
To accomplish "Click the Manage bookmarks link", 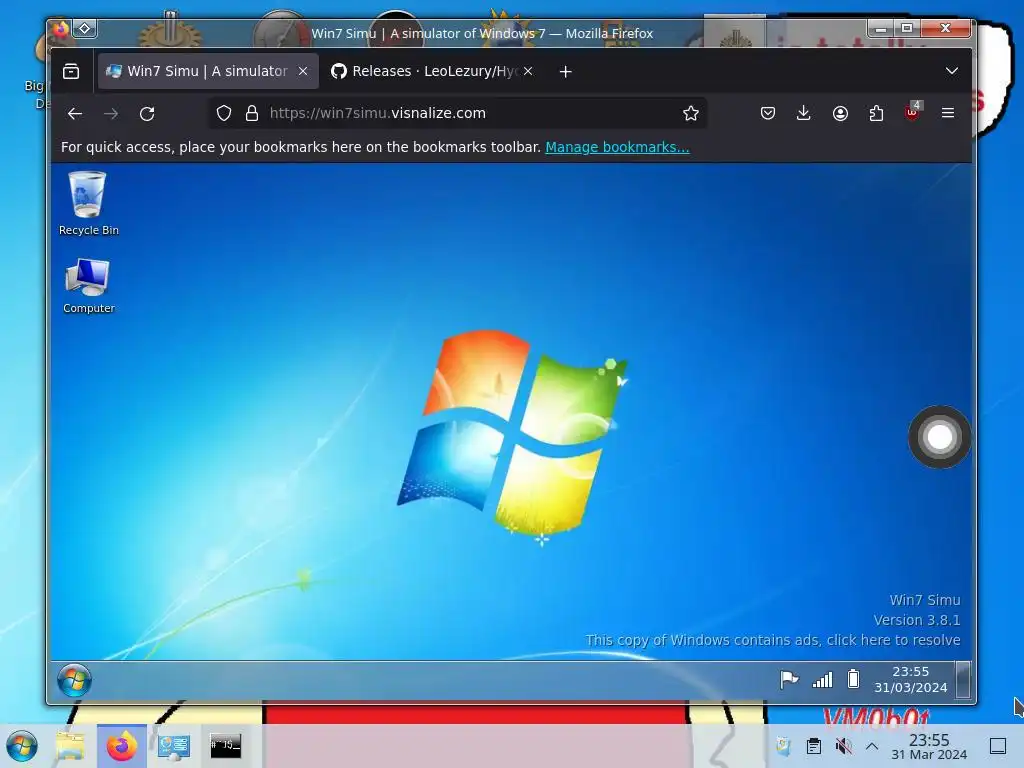I will [x=617, y=147].
